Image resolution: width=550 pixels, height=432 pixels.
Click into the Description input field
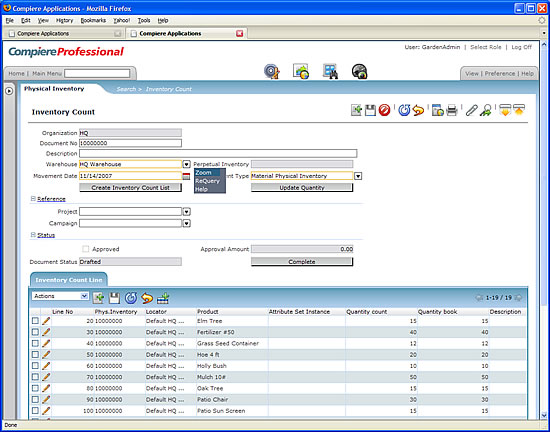pos(218,154)
